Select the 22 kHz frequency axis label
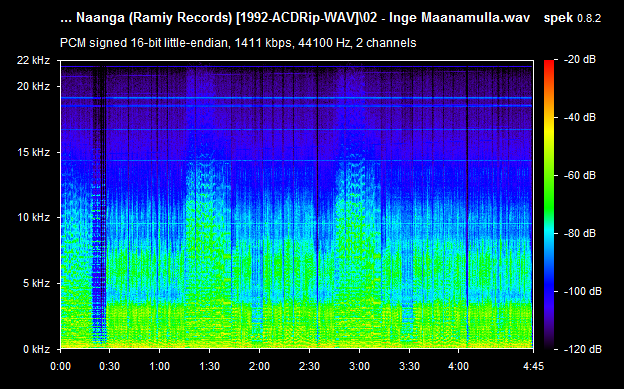This screenshot has width=624, height=389. 33,60
